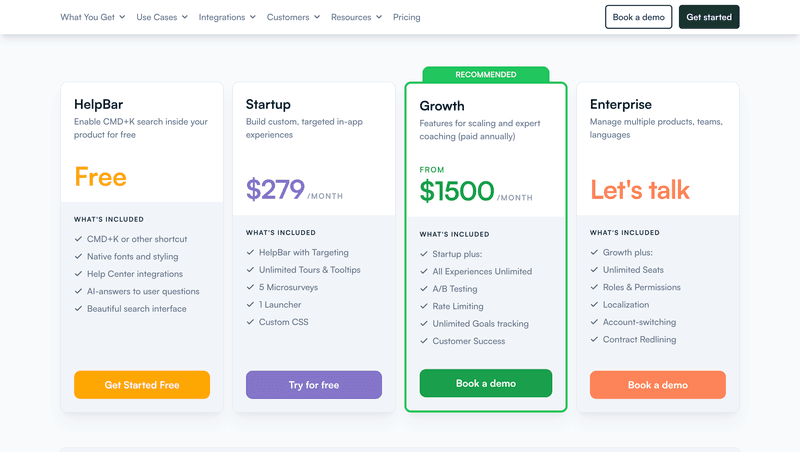Click green Book a demo button
Viewport: 800px width, 452px height.
pyautogui.click(x=486, y=384)
